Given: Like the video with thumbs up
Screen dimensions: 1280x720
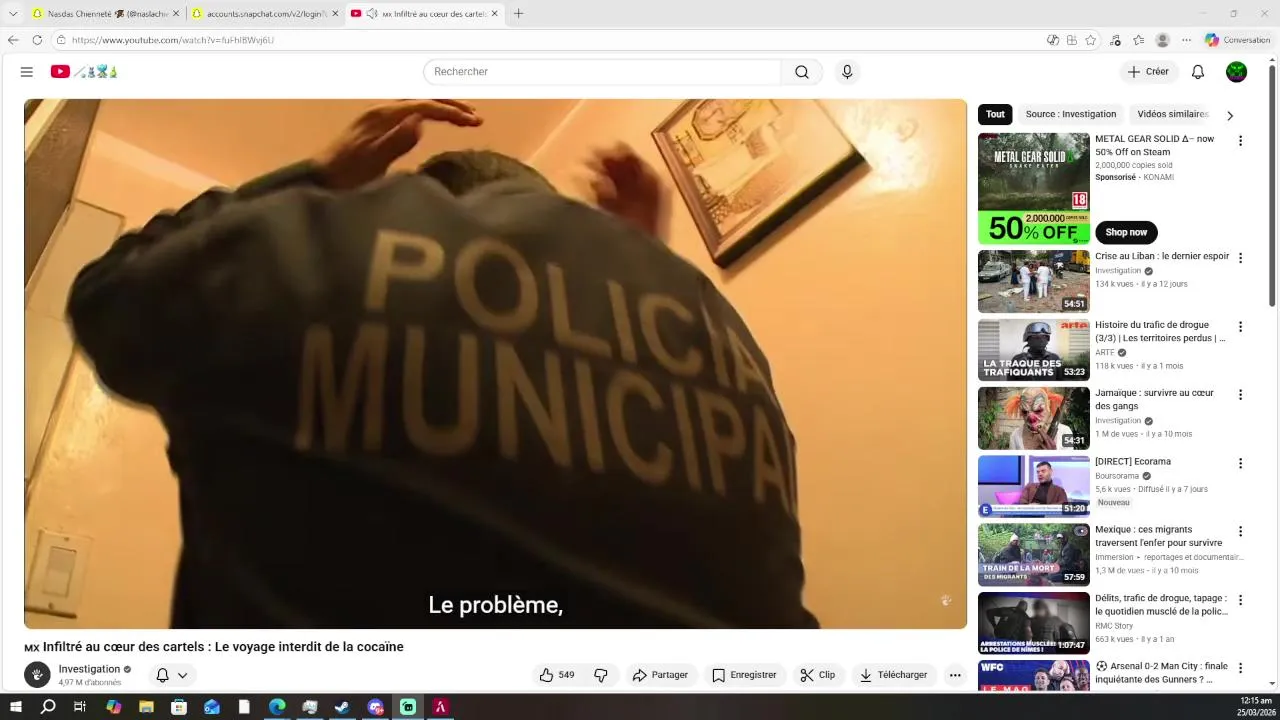Looking at the screenshot, I should click(x=557, y=675).
